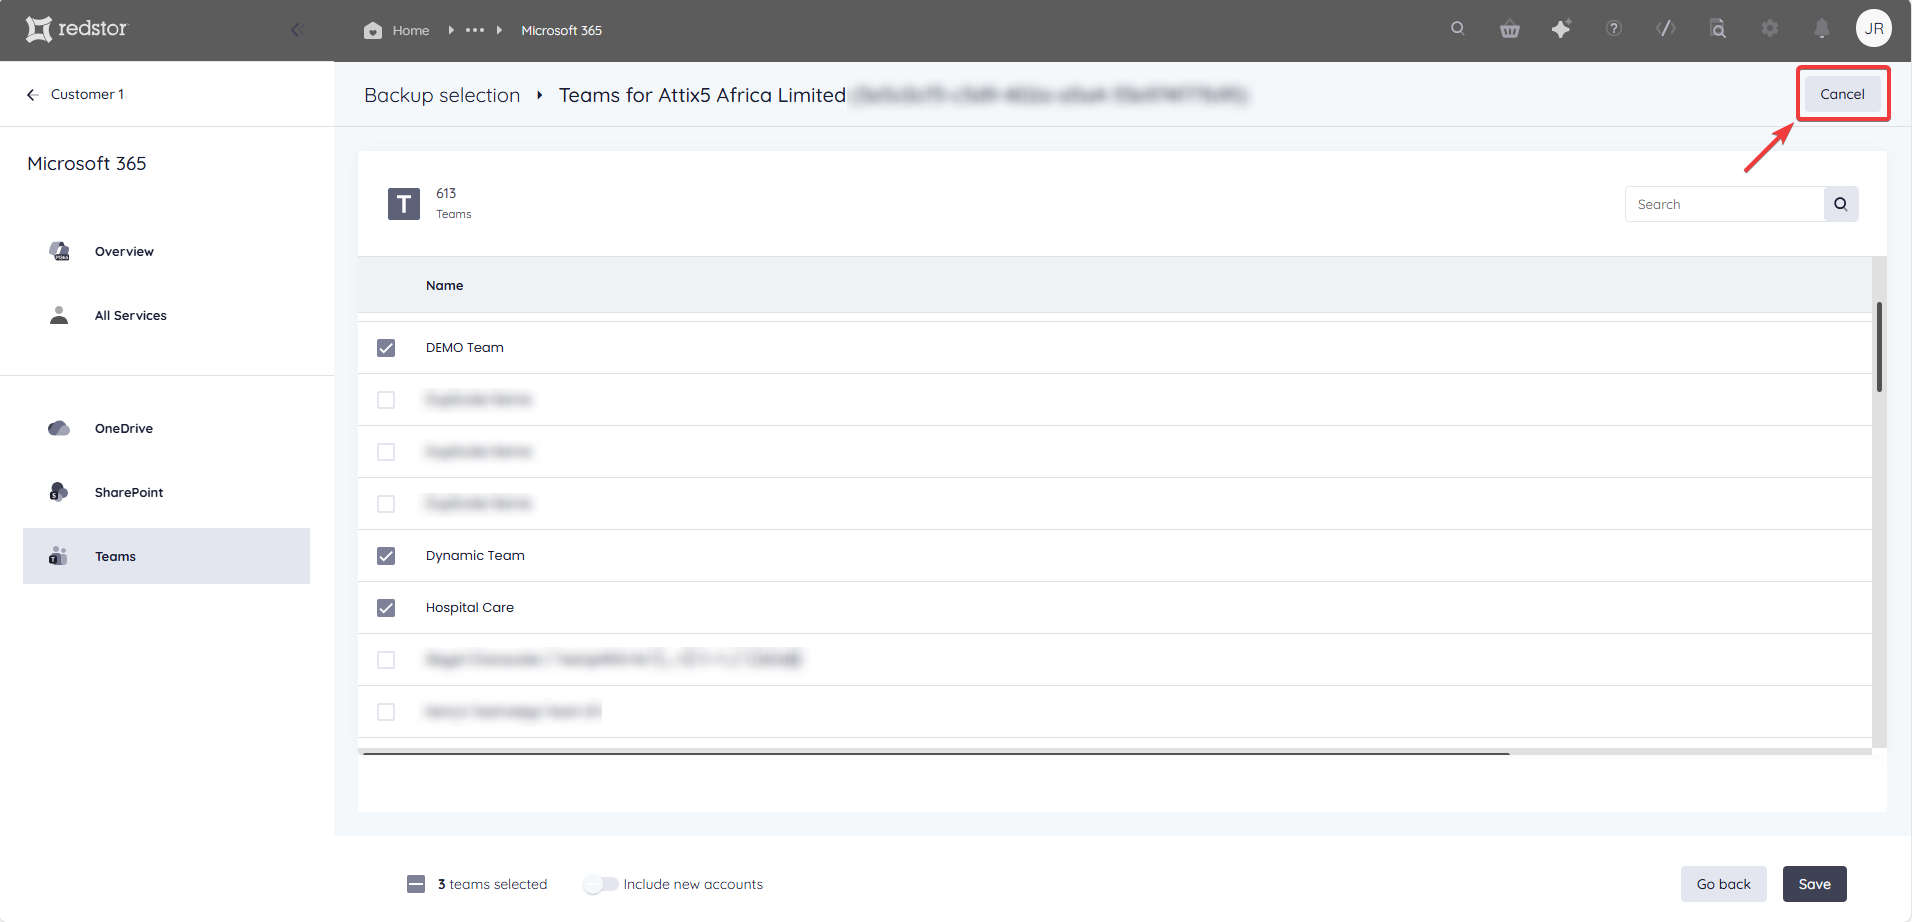Enable Include new accounts toggle

click(601, 884)
